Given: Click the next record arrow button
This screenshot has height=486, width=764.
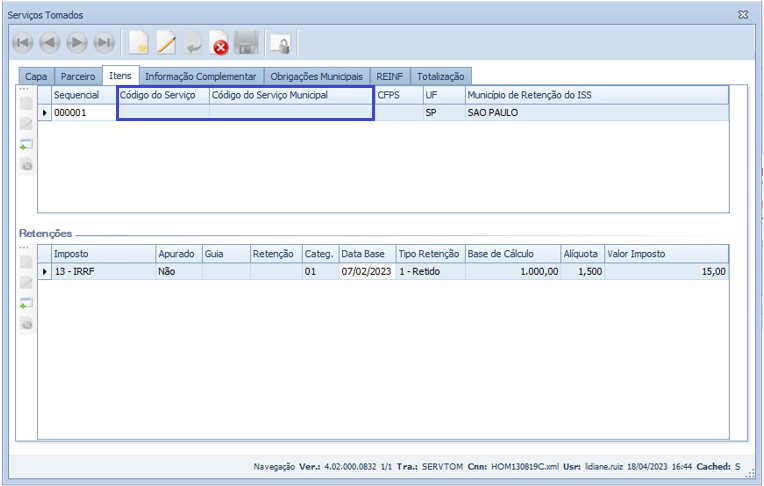Looking at the screenshot, I should click(76, 43).
